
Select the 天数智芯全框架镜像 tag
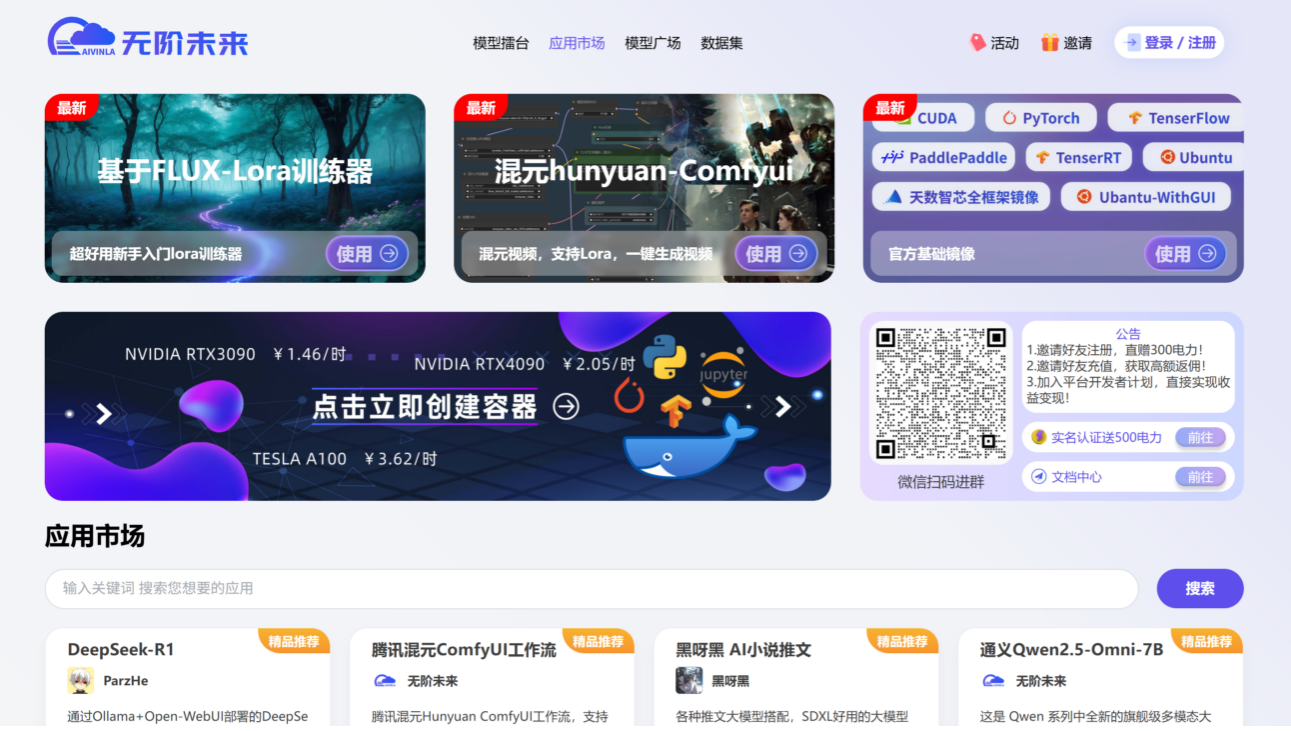[962, 197]
